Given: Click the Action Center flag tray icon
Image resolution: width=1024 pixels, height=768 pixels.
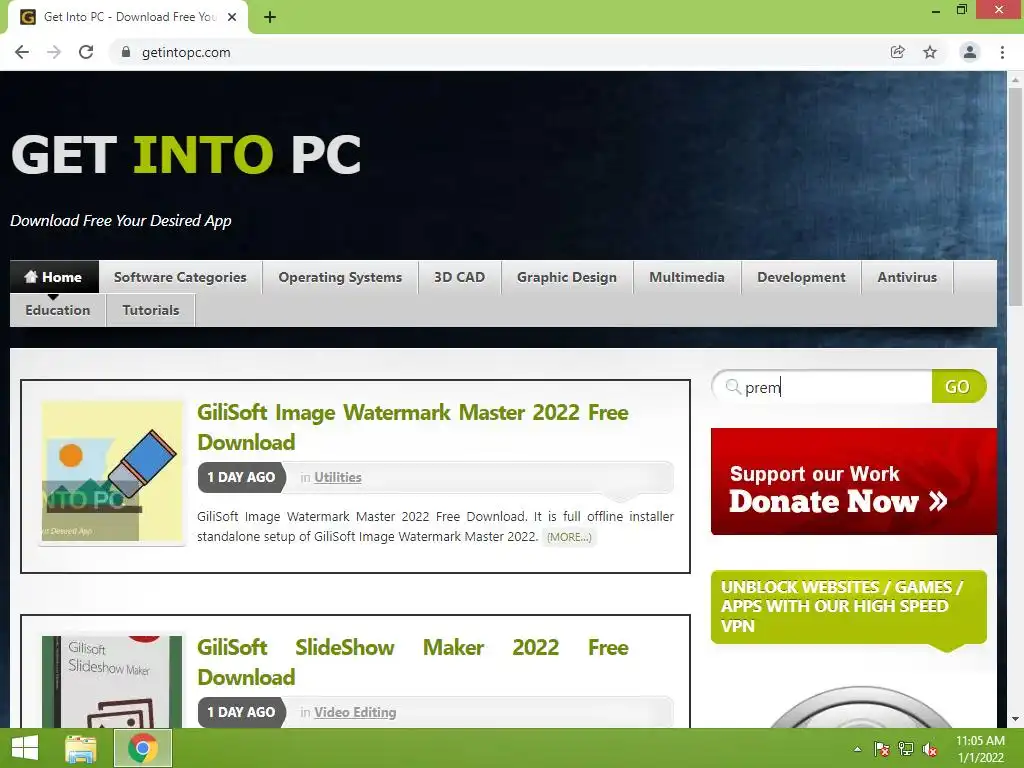Looking at the screenshot, I should coord(882,749).
